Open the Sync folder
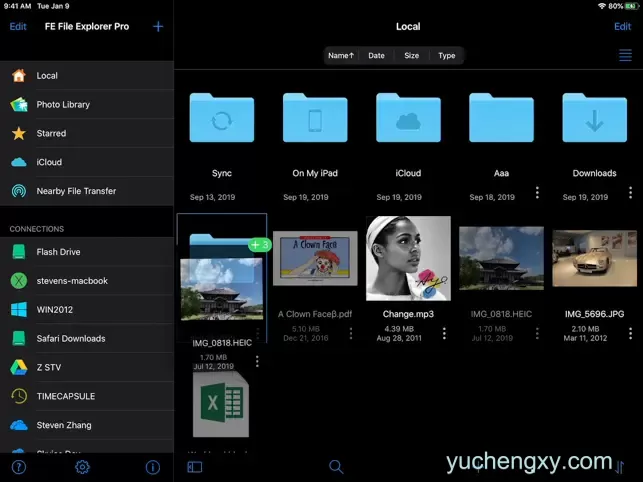643x482 pixels. (x=222, y=118)
